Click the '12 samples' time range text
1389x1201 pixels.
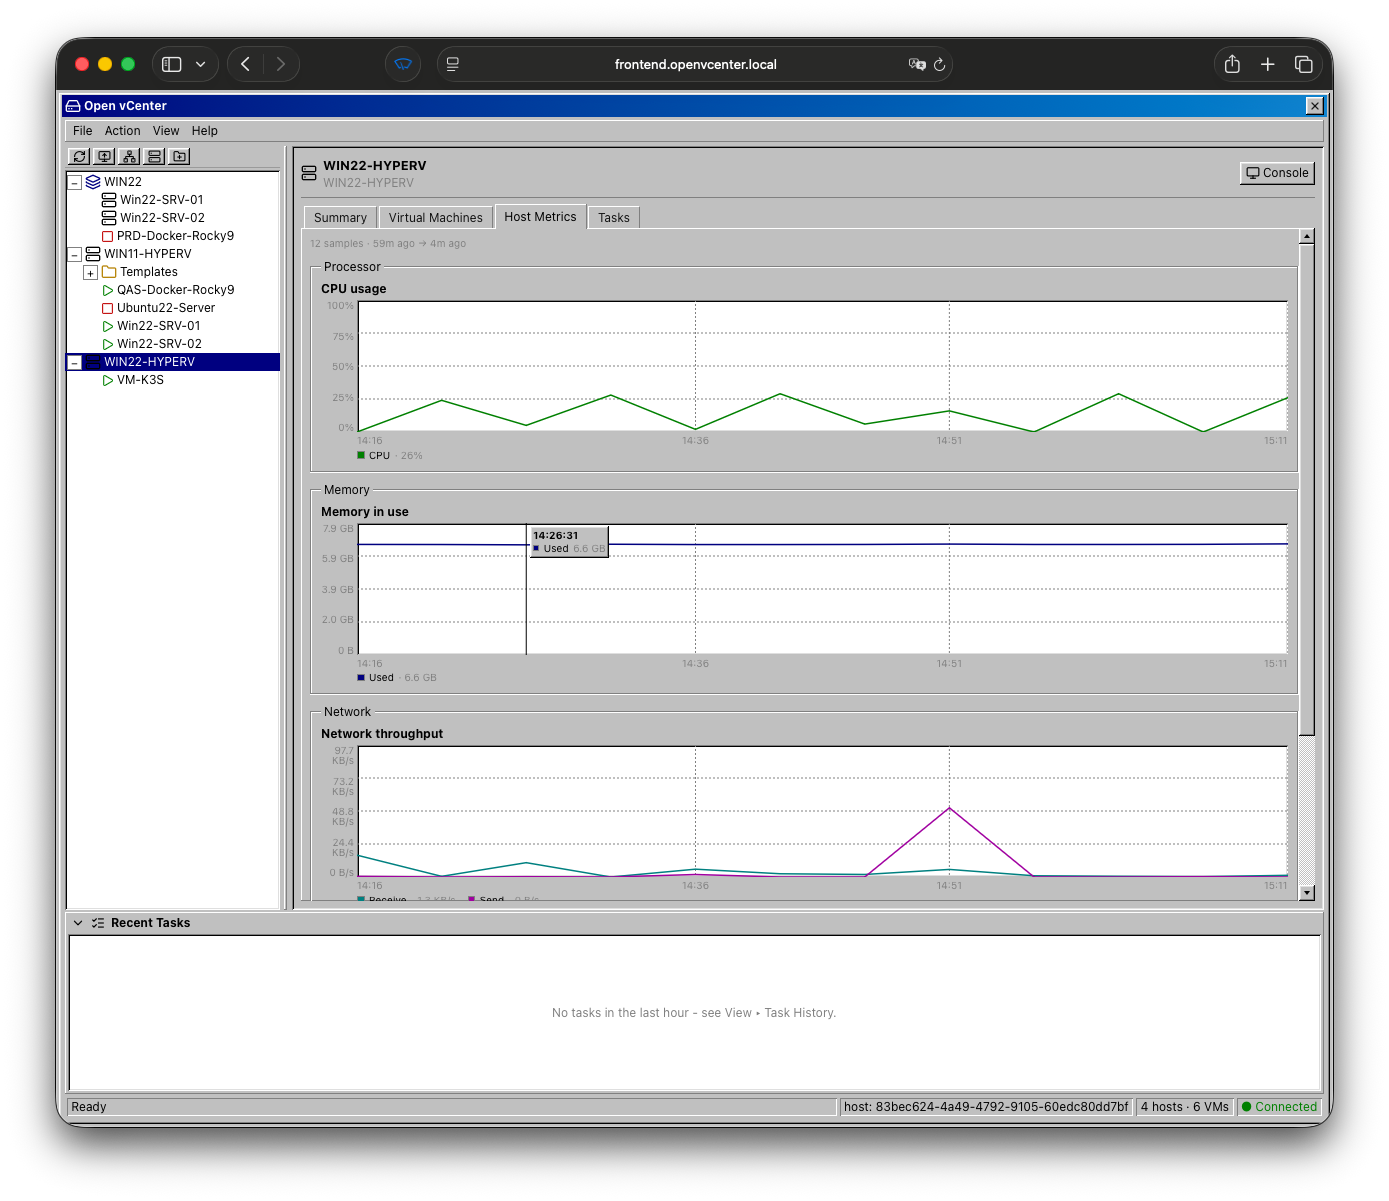click(x=388, y=244)
